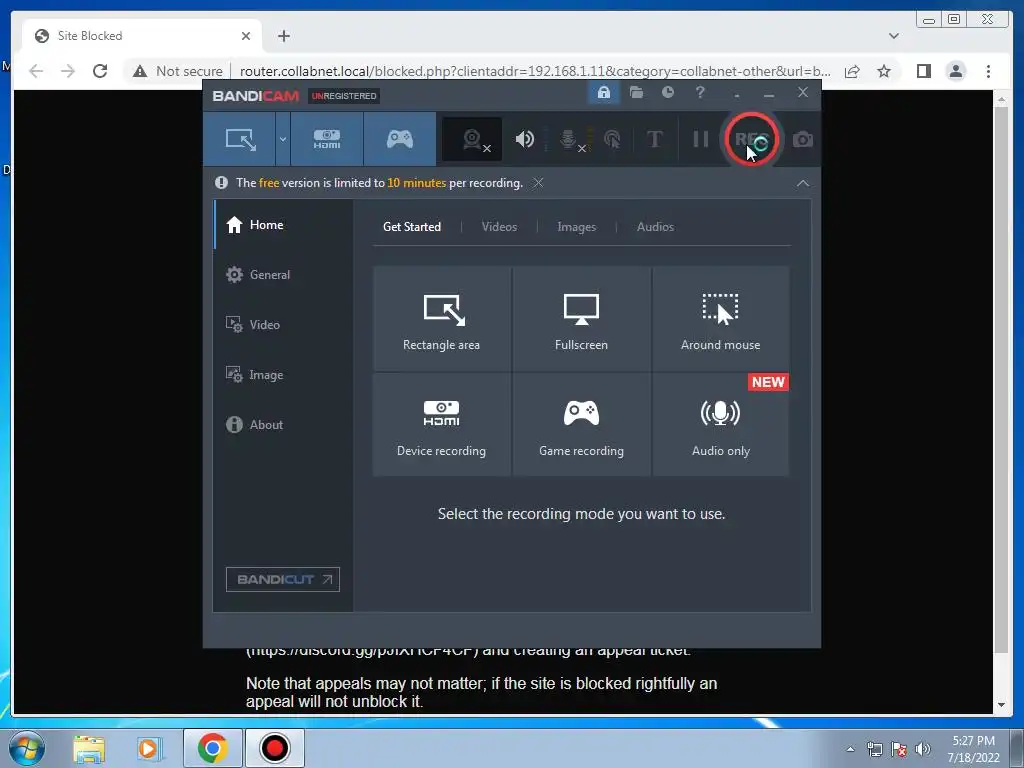Switch to the Get Started tab
This screenshot has width=1024, height=768.
[412, 227]
